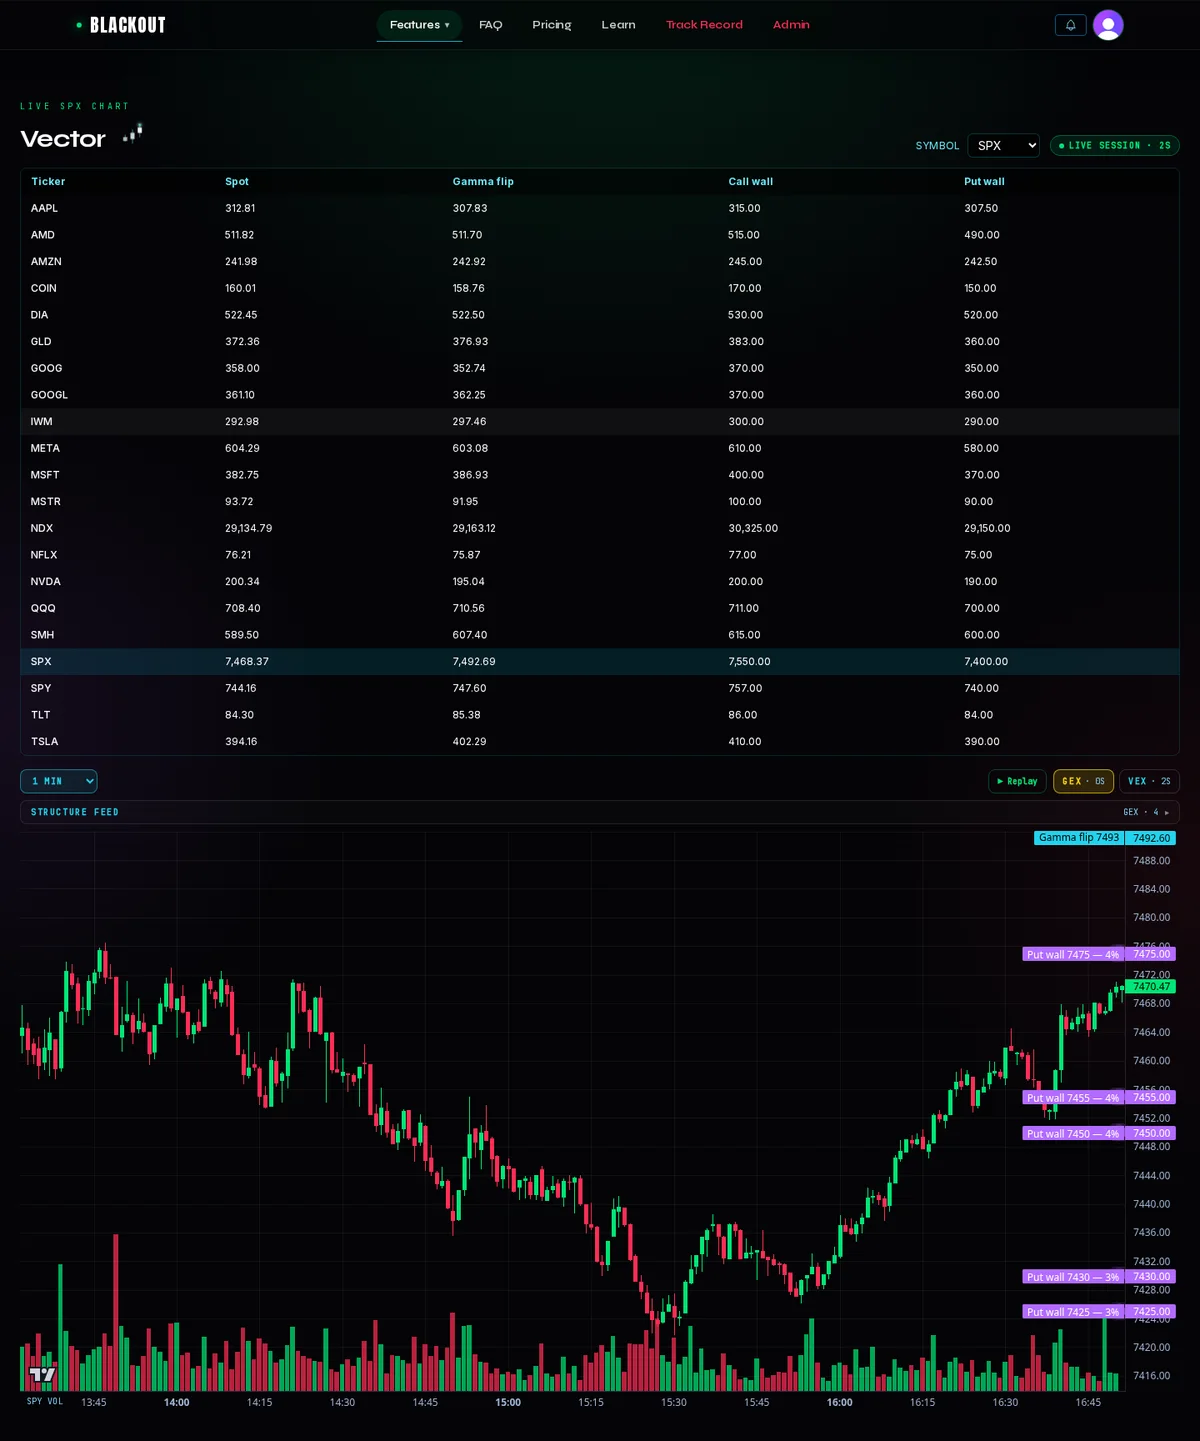Sort by the Spot column header
This screenshot has height=1441, width=1200.
click(237, 182)
